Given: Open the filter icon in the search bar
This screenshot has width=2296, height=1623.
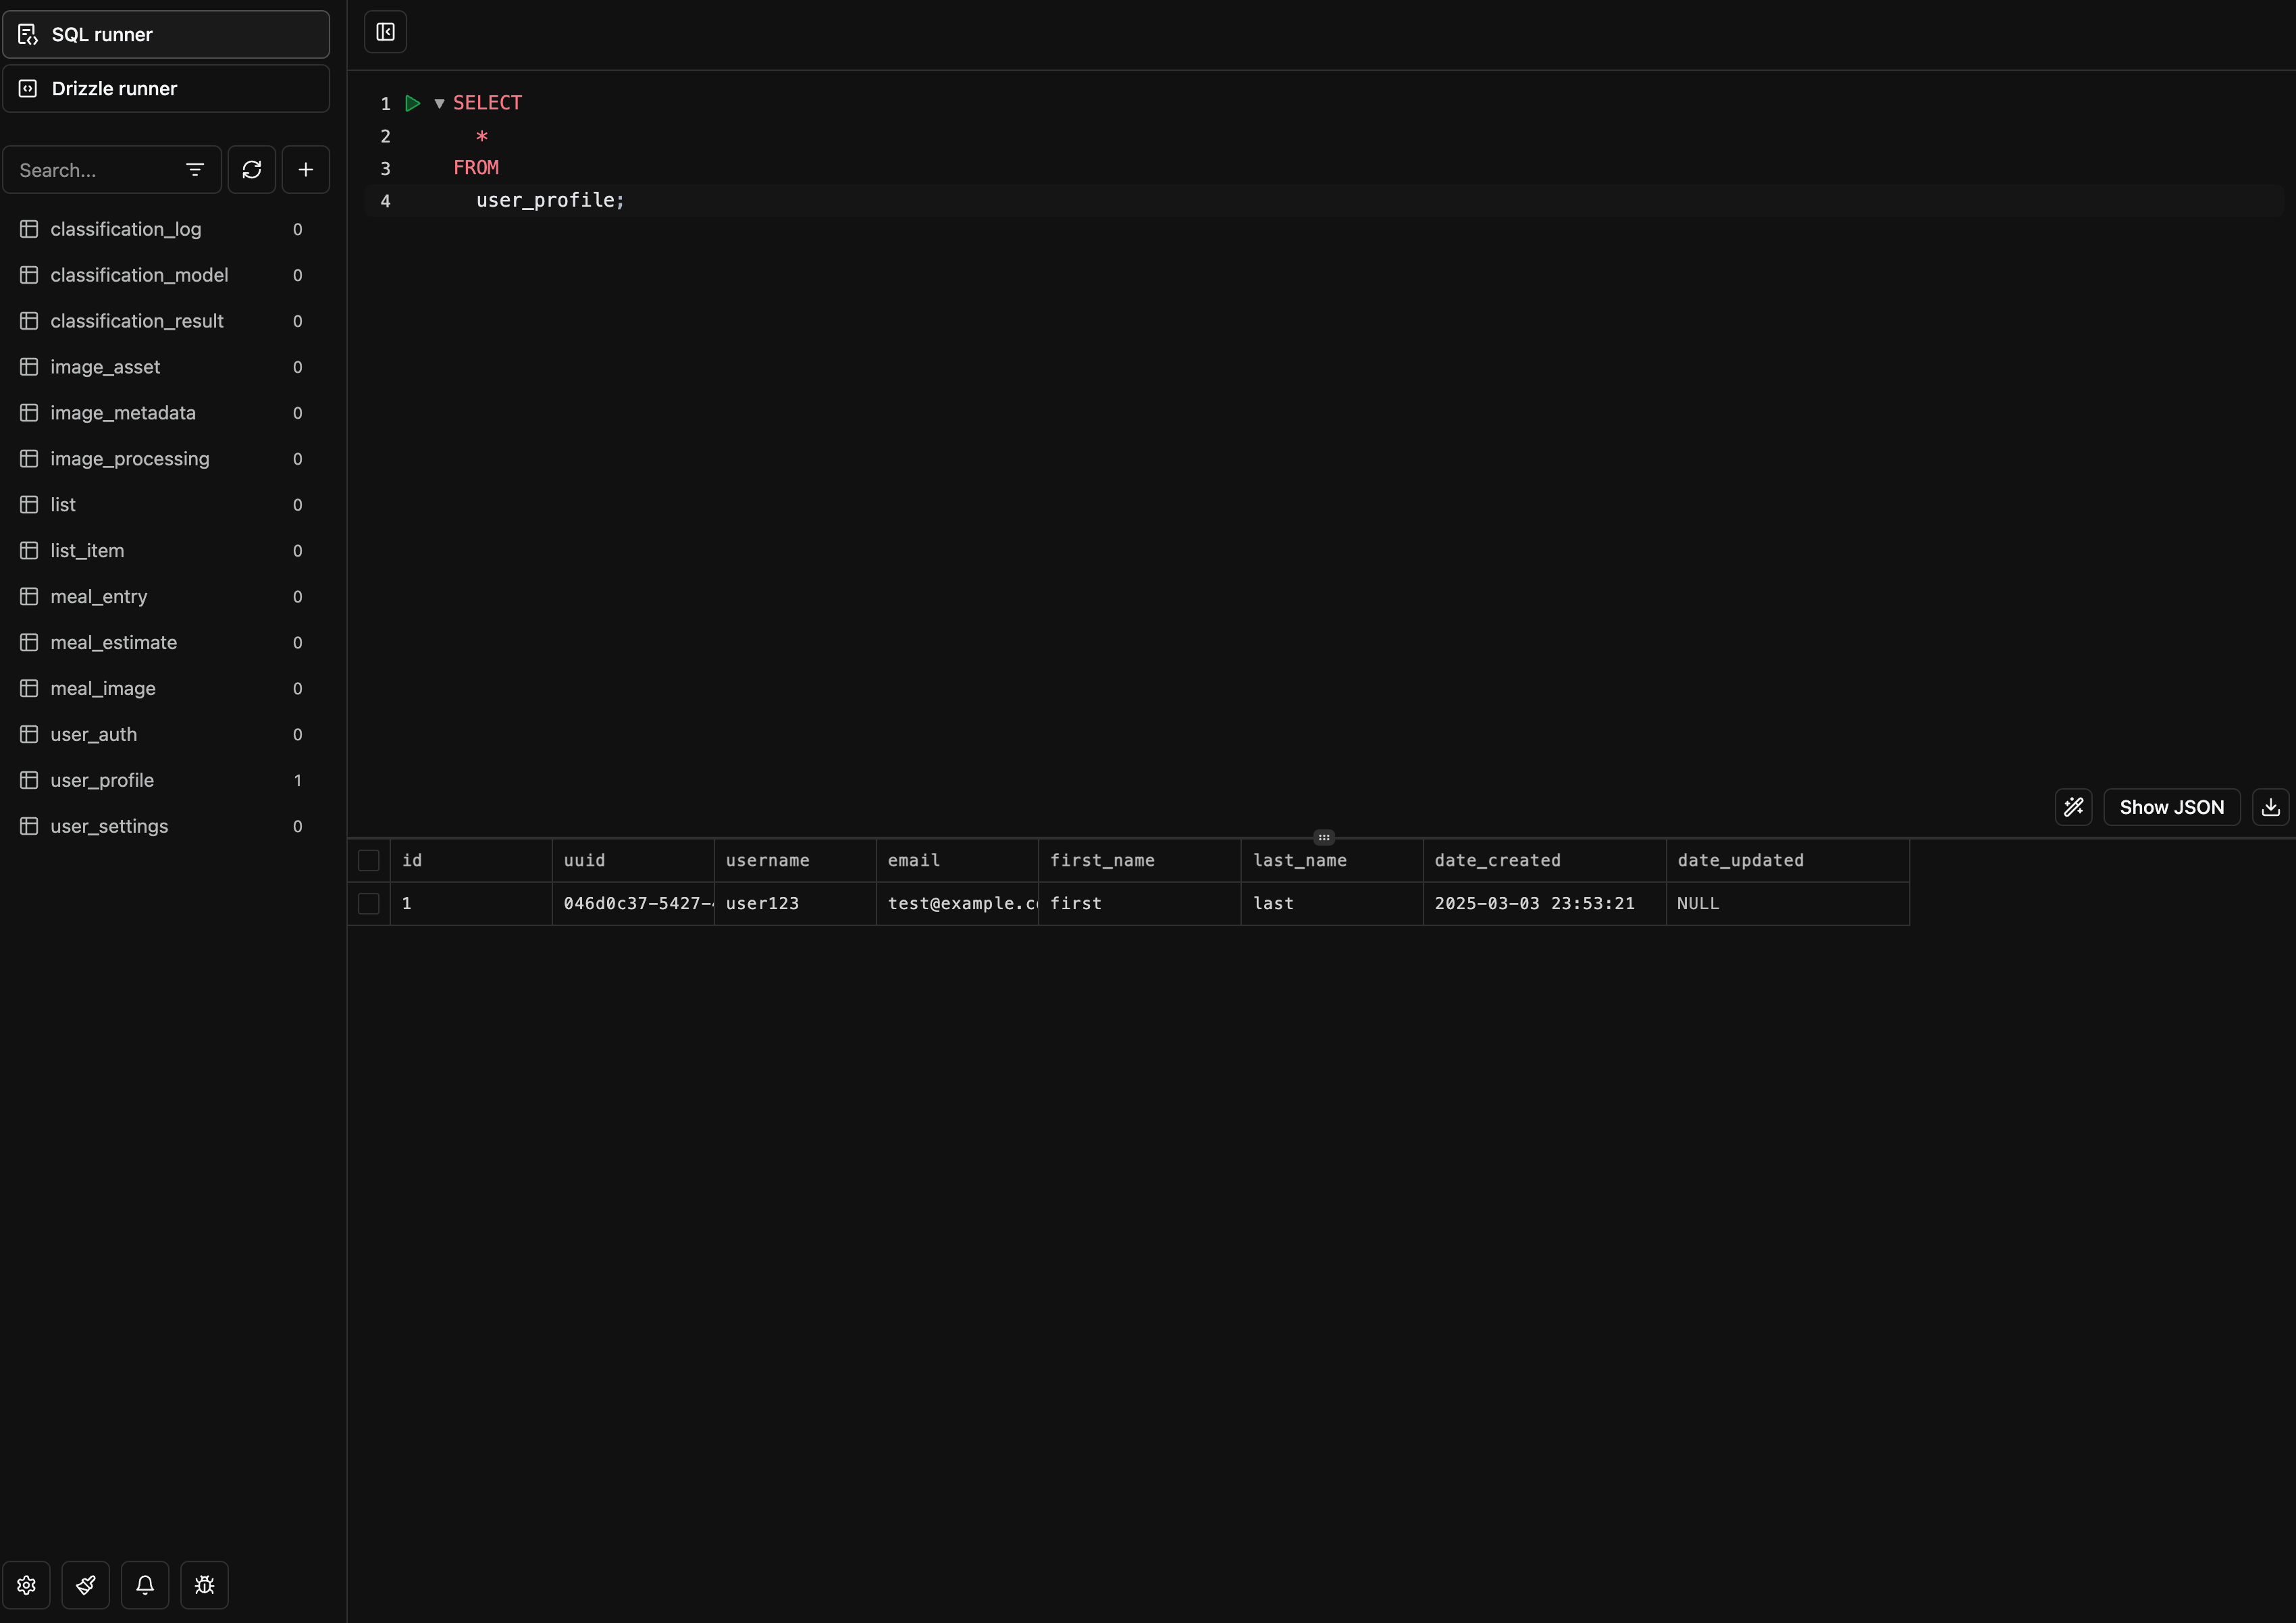Looking at the screenshot, I should 195,169.
